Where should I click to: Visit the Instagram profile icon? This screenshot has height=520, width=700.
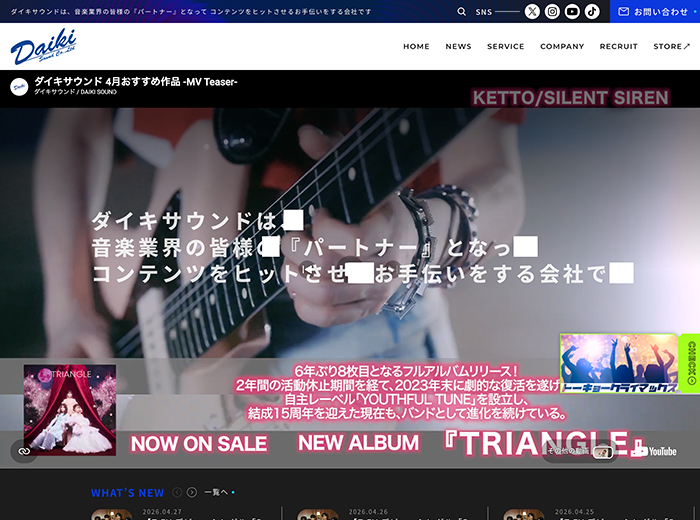[552, 12]
